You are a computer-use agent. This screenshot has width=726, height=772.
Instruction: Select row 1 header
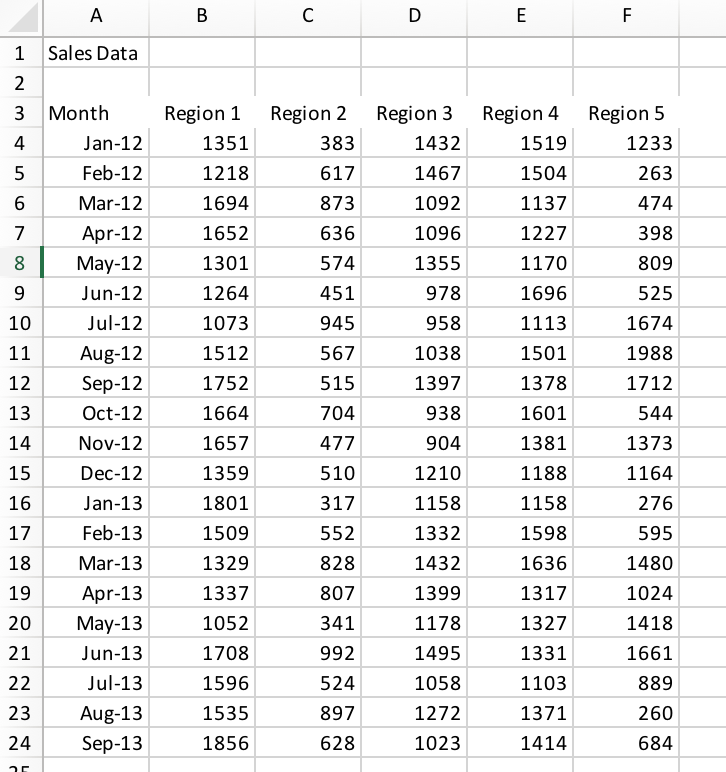[x=21, y=53]
